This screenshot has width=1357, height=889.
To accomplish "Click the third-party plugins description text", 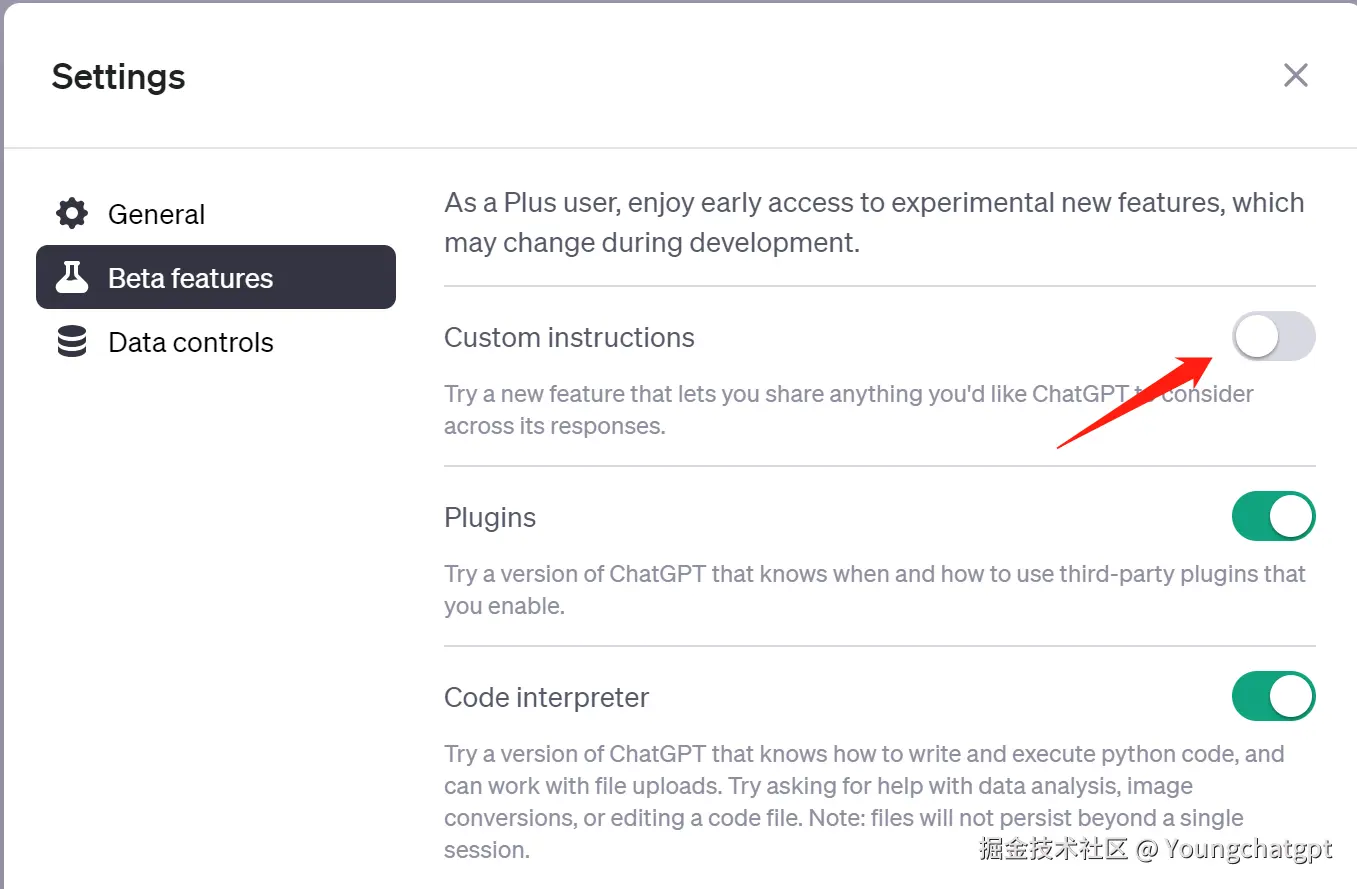I will [875, 589].
